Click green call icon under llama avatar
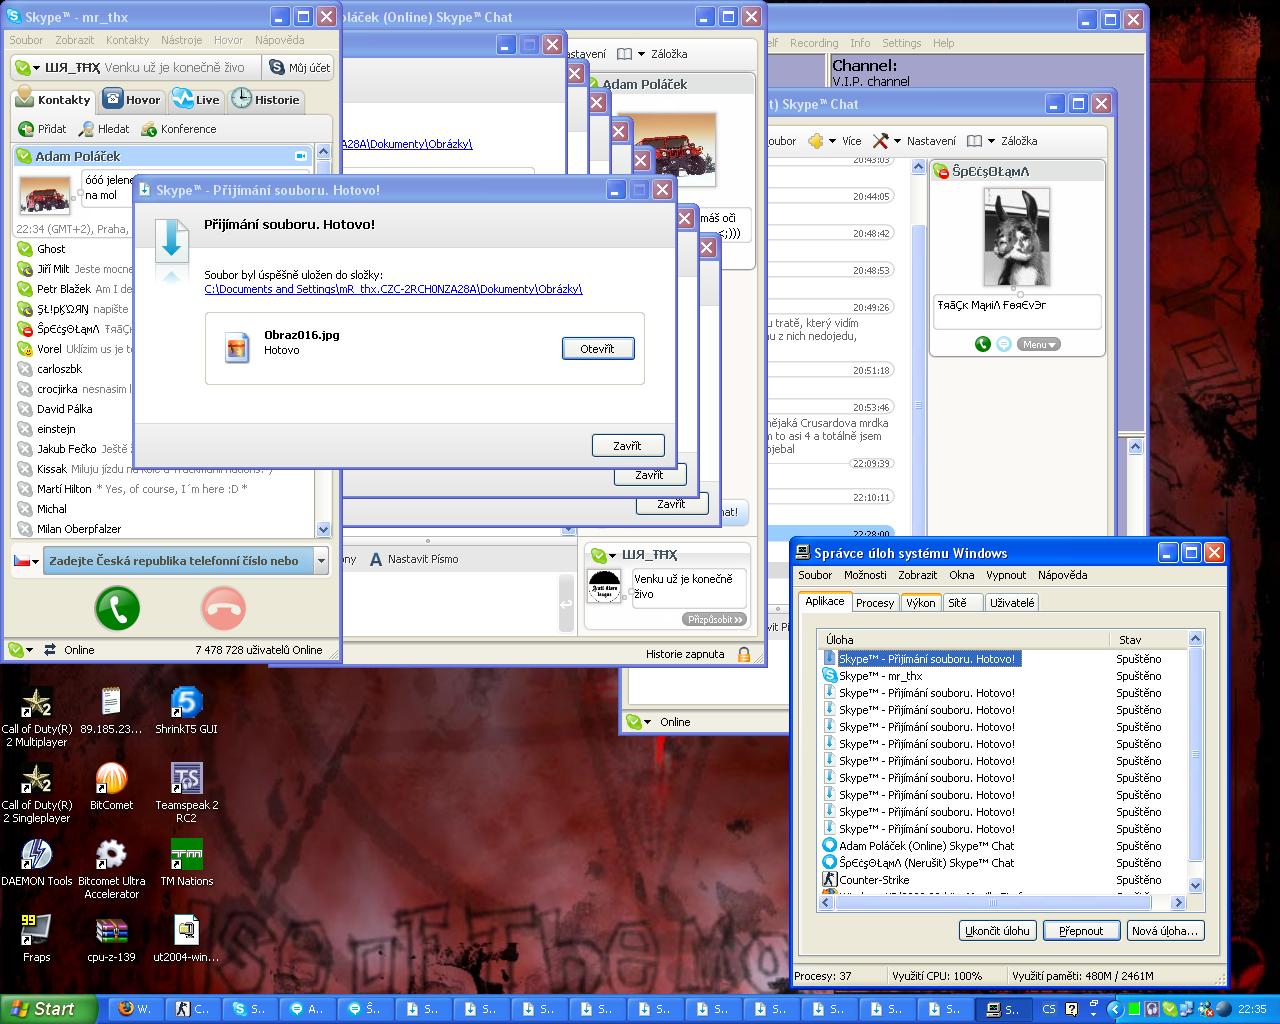The image size is (1280, 1024). pyautogui.click(x=983, y=344)
